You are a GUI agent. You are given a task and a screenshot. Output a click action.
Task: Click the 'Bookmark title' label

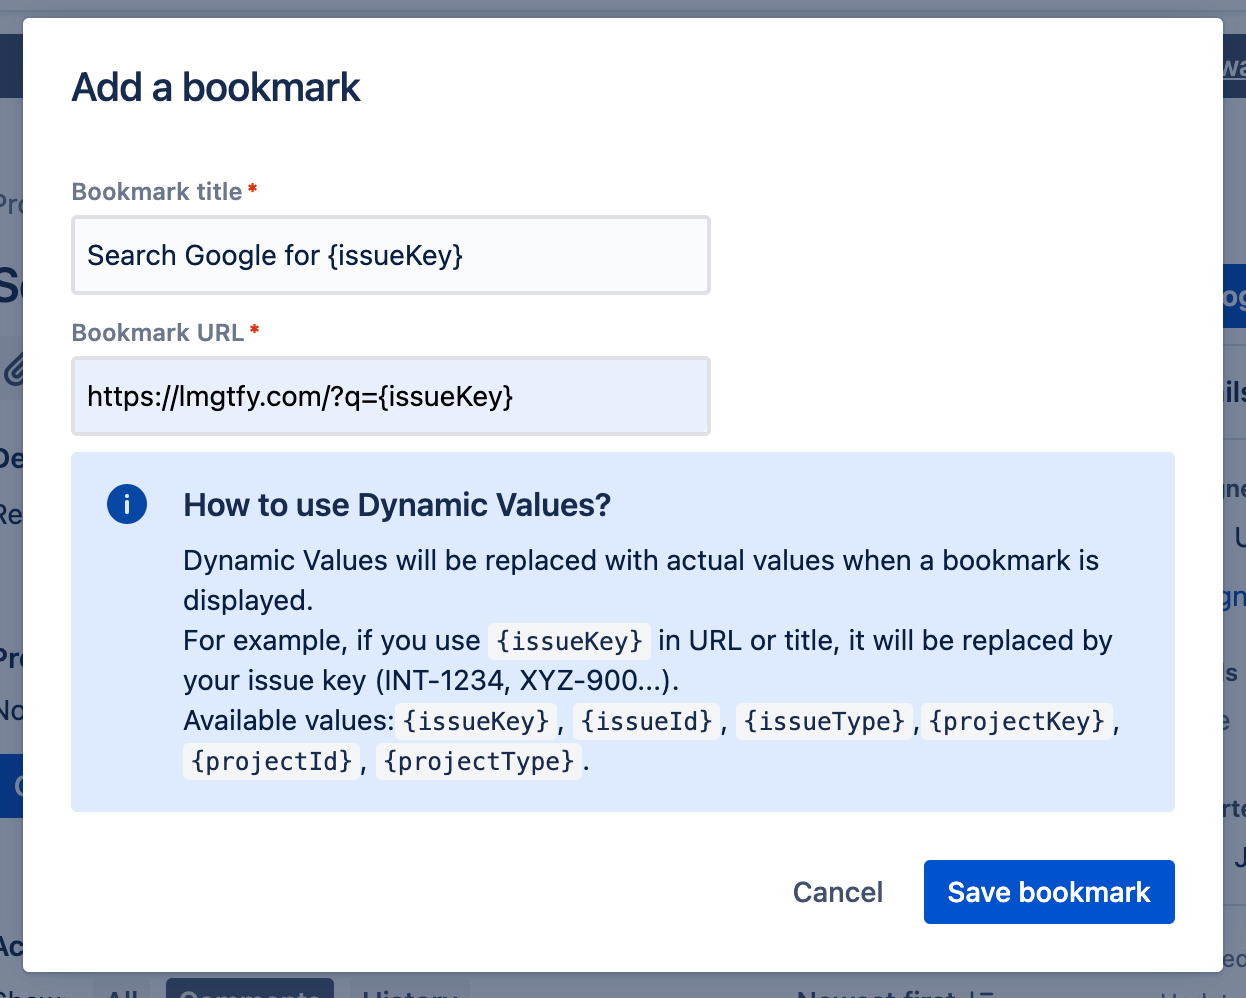pyautogui.click(x=157, y=191)
